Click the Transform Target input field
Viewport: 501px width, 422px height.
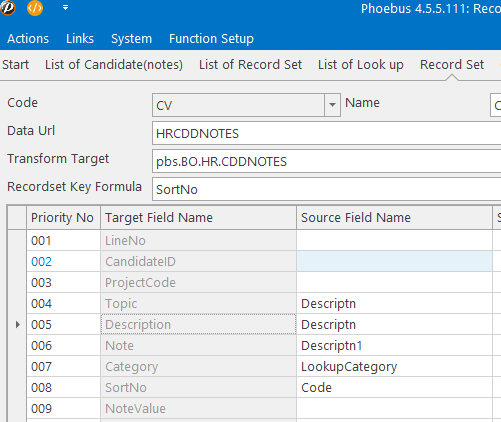(x=327, y=161)
